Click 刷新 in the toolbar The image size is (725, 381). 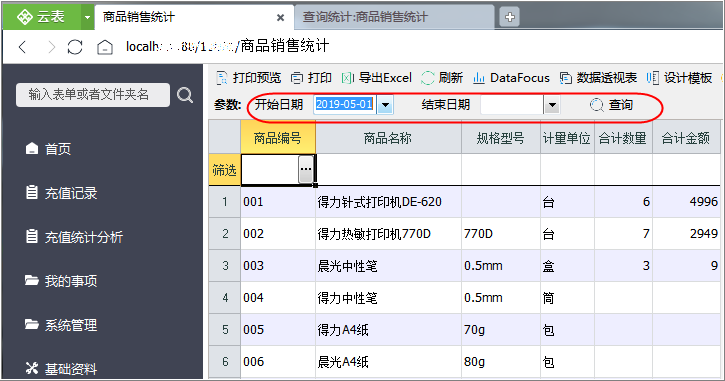click(x=442, y=78)
